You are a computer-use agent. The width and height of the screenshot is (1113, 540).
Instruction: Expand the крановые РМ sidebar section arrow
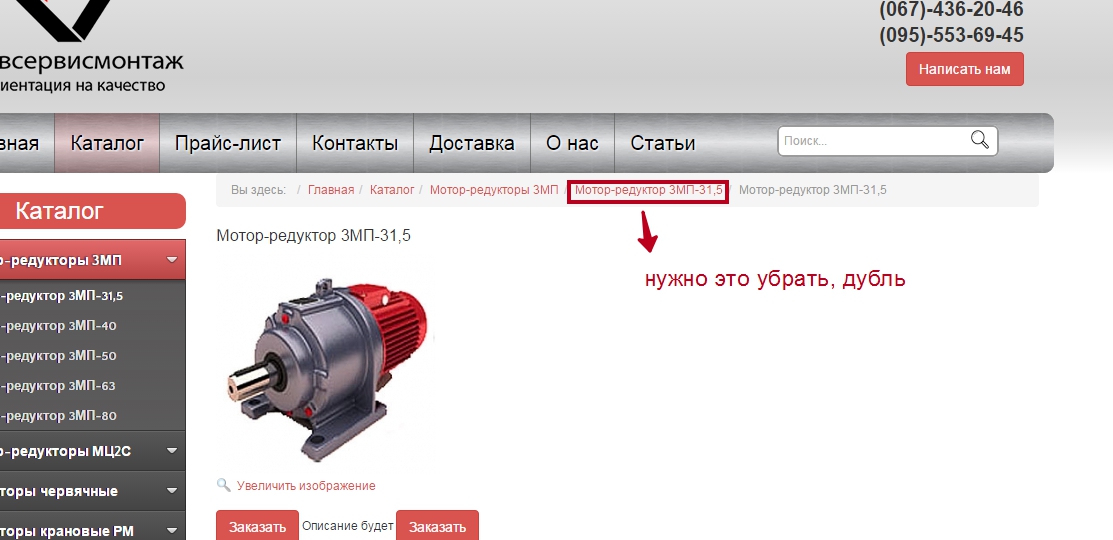[x=172, y=531]
